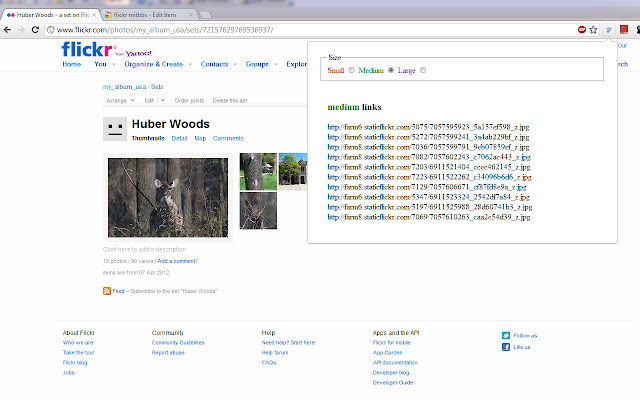Open the house and trees thumbnail
This screenshot has height=400, width=640.
click(293, 171)
